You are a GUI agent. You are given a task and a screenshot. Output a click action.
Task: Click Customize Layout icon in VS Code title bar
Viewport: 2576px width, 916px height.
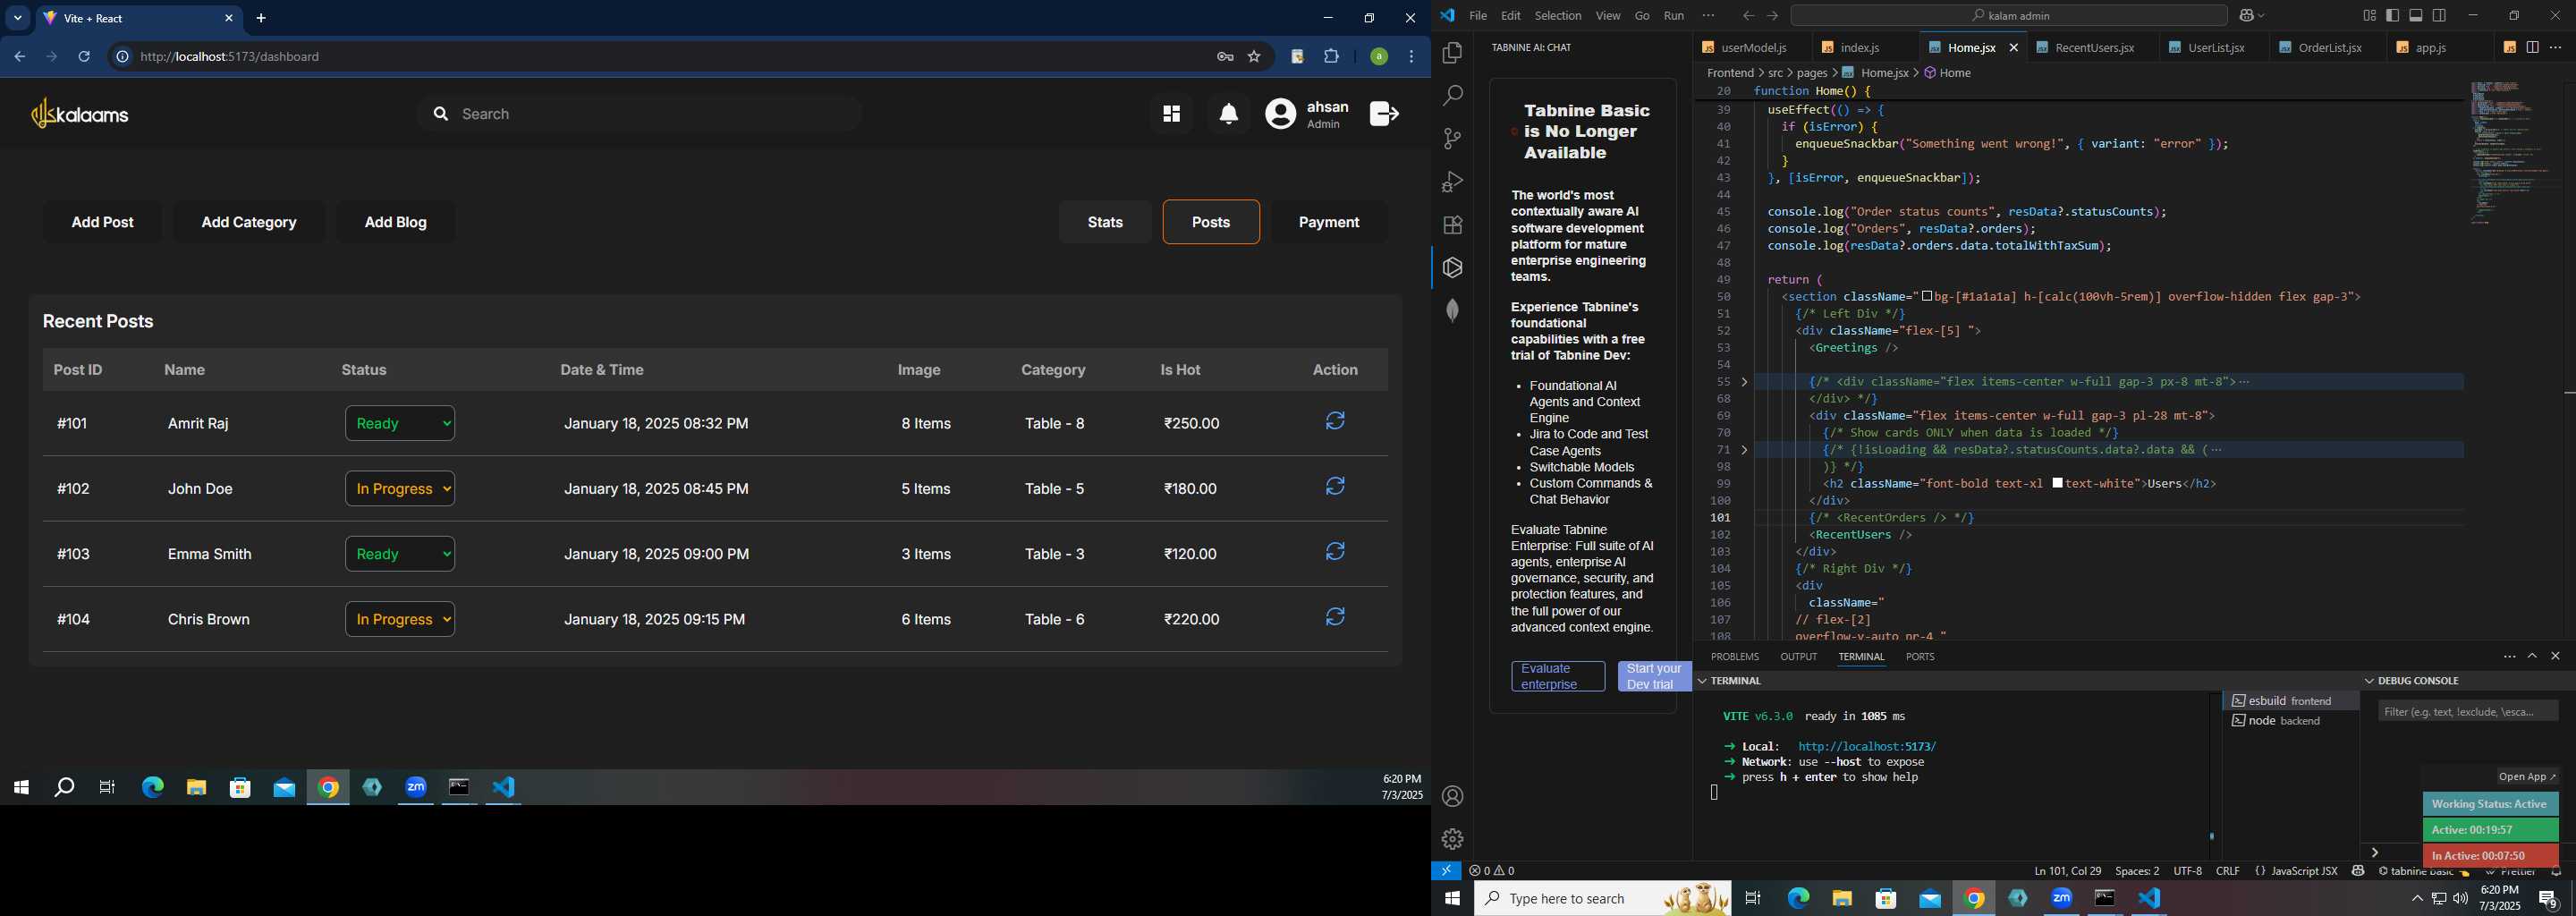[2370, 15]
